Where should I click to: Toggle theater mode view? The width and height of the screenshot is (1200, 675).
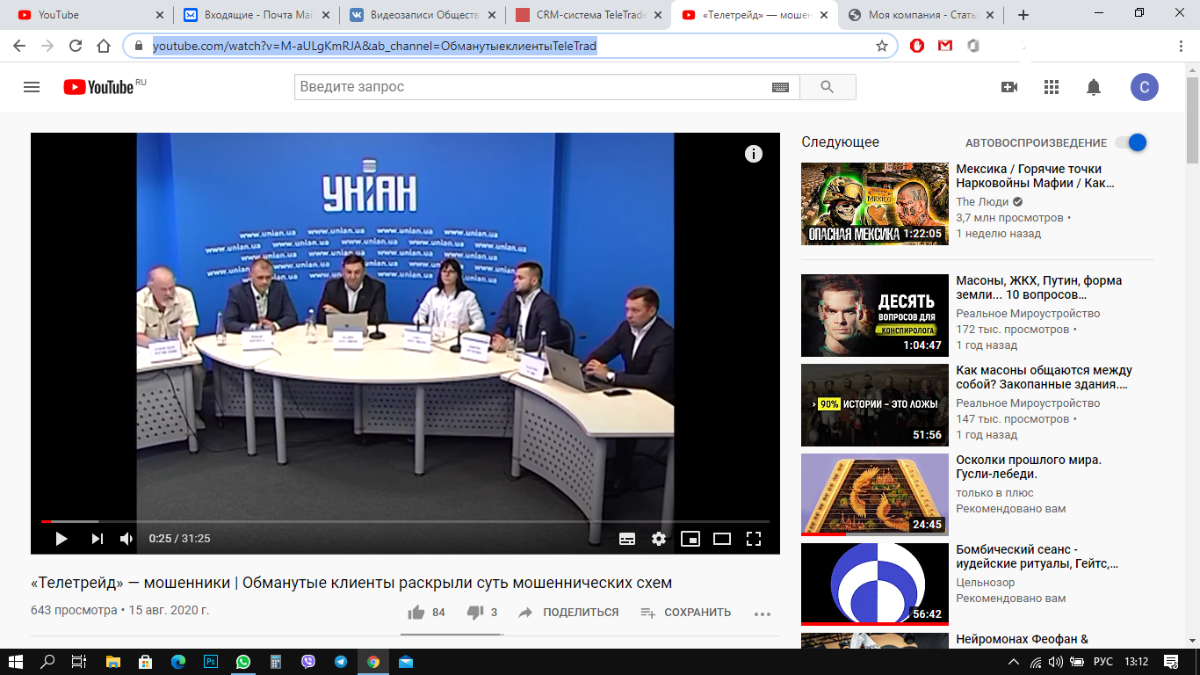(722, 538)
